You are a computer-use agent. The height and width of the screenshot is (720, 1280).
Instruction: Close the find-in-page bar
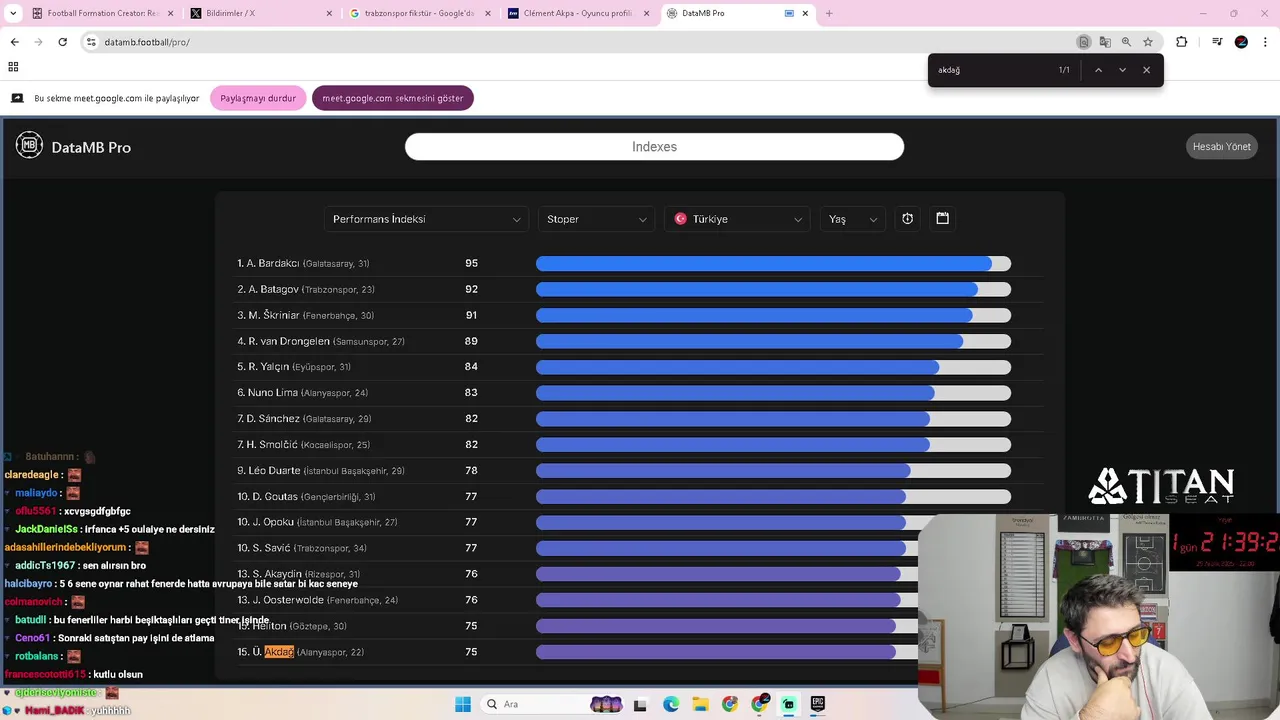tap(1146, 70)
